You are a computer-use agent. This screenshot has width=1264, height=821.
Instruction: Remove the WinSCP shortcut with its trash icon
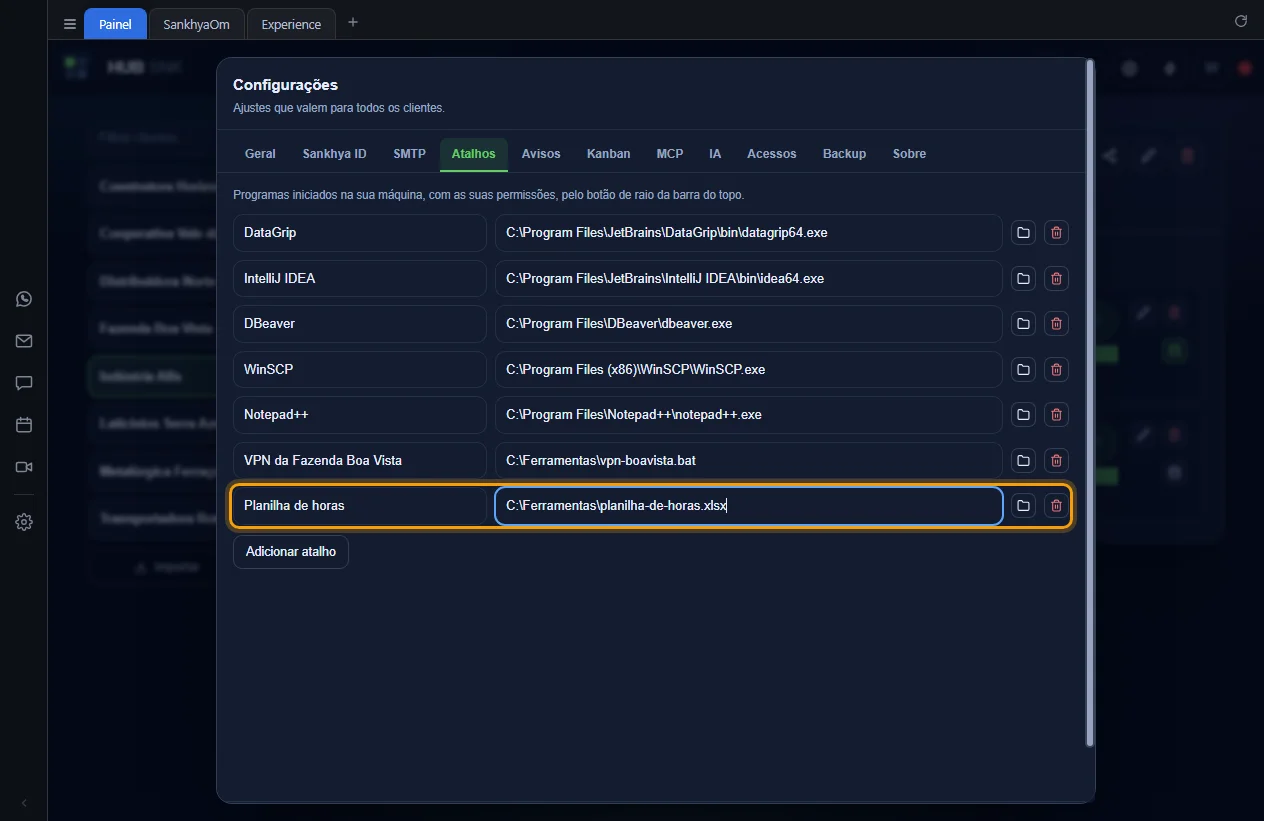1056,369
